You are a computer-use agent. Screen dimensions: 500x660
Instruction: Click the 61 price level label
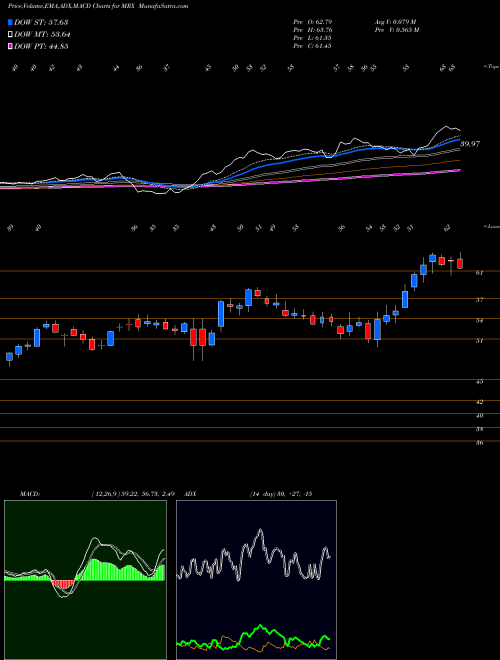(x=479, y=273)
